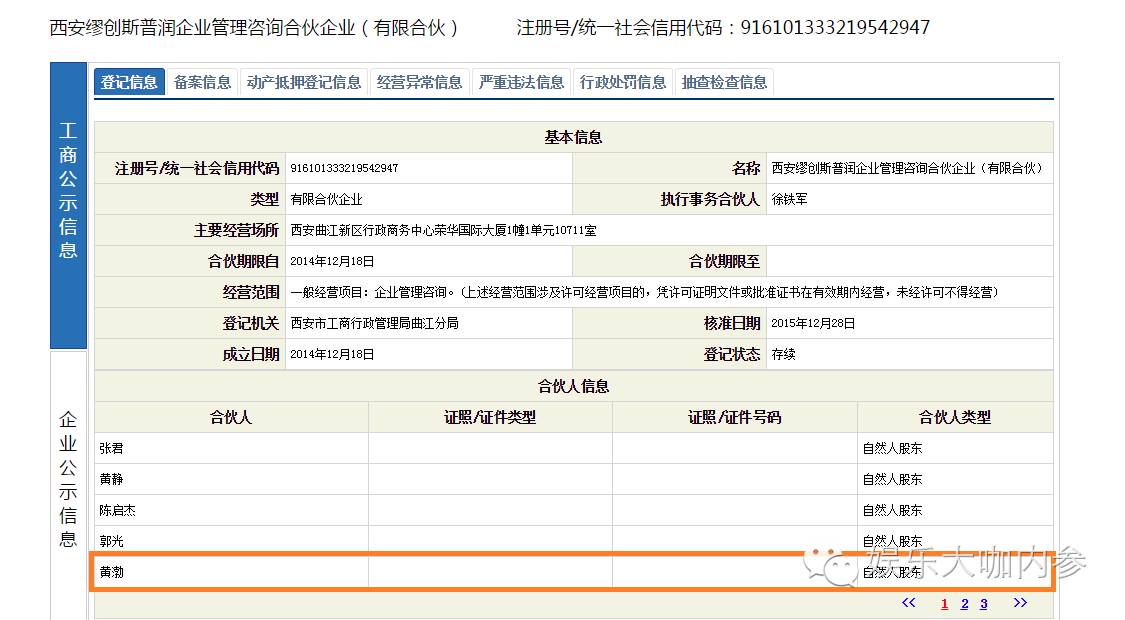Image resolution: width=1125 pixels, height=620 pixels.
Task: Jump to page 2 of partners
Action: pyautogui.click(x=965, y=604)
